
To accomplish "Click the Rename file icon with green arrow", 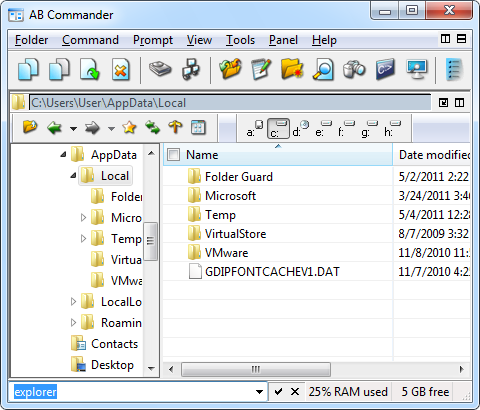I will point(90,69).
